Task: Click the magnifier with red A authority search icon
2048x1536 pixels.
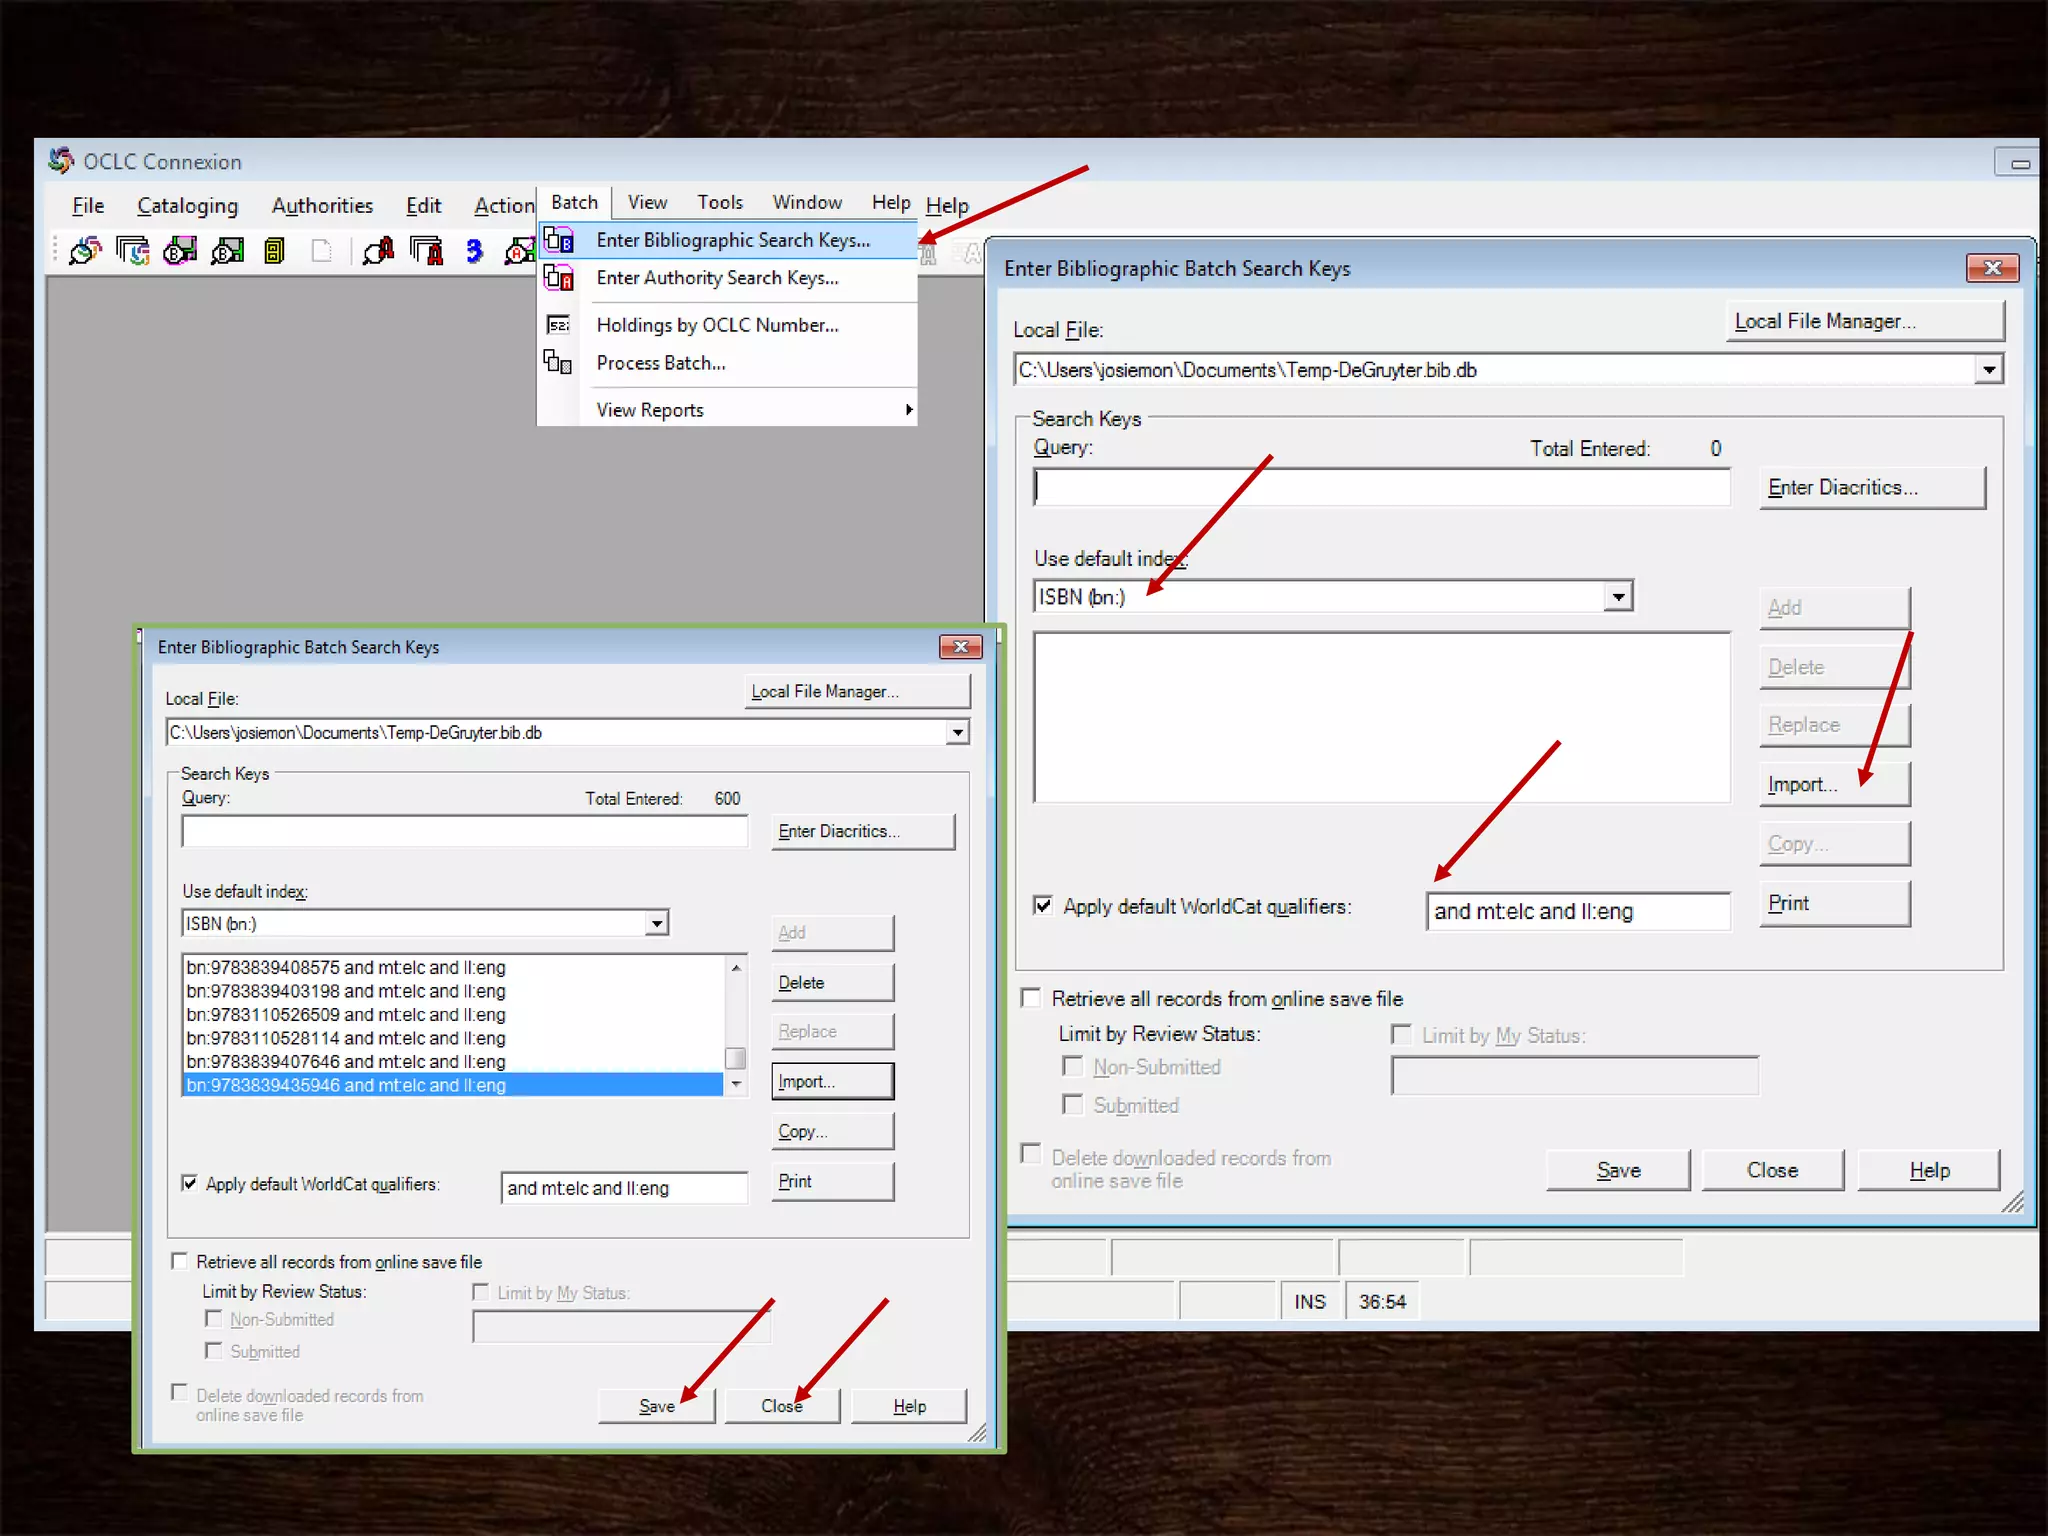Action: [378, 250]
